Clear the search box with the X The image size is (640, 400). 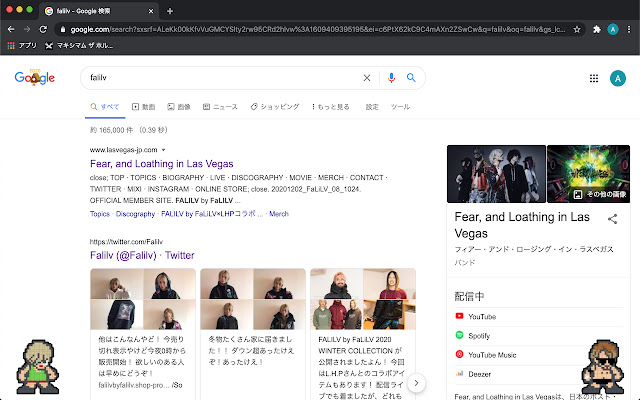(367, 78)
